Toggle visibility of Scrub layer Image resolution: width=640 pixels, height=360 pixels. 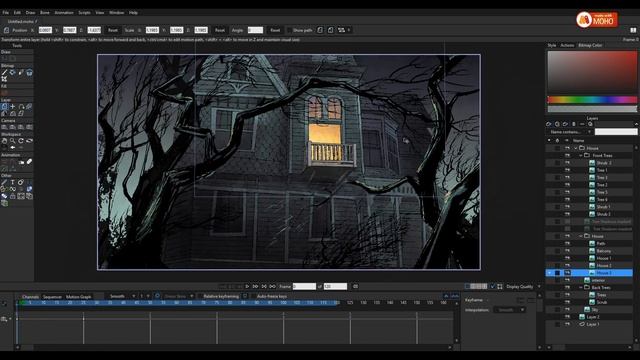pos(567,302)
